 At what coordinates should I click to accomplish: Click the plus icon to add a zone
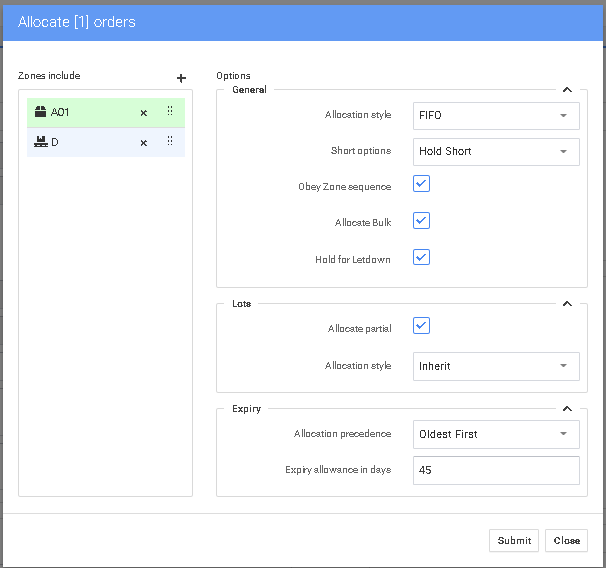point(181,78)
